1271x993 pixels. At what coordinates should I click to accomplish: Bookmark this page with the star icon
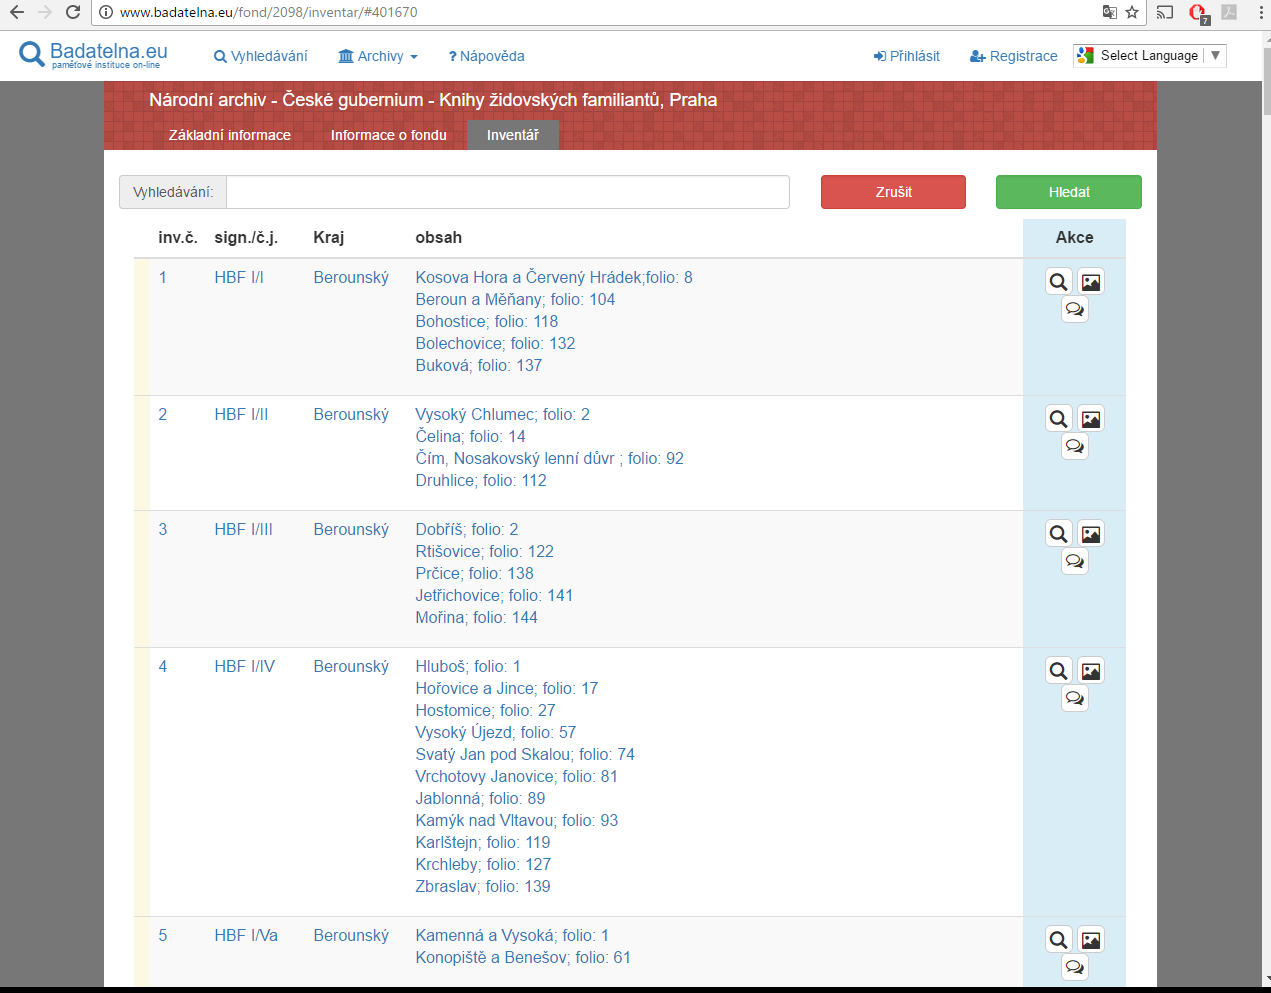pyautogui.click(x=1132, y=12)
